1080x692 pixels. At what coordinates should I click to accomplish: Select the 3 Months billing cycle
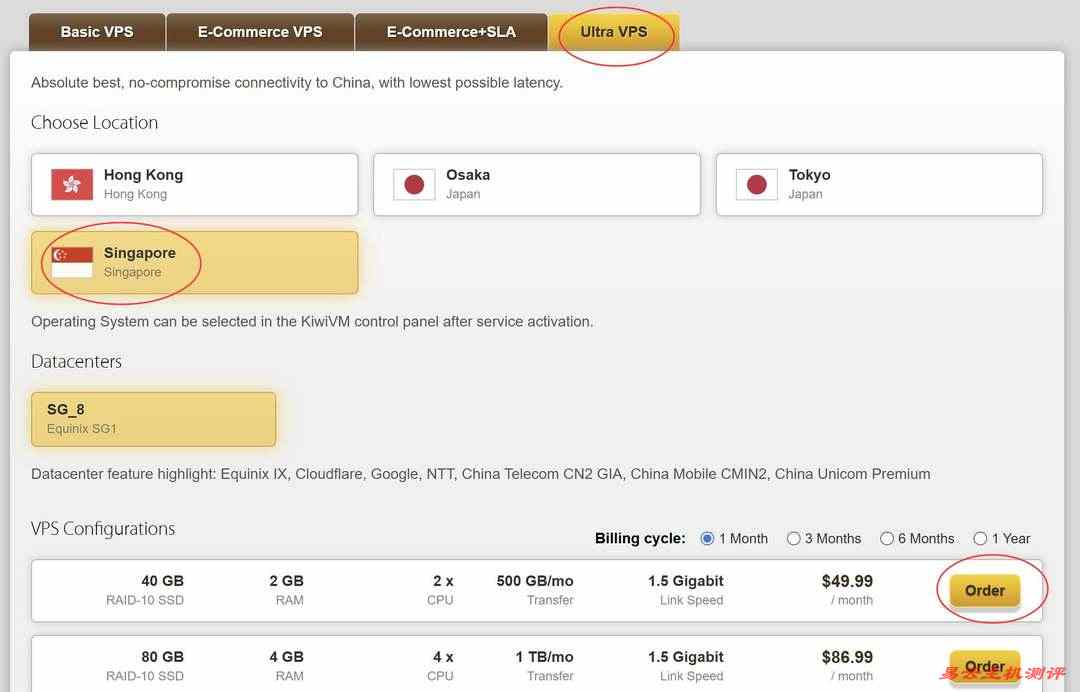[x=793, y=538]
